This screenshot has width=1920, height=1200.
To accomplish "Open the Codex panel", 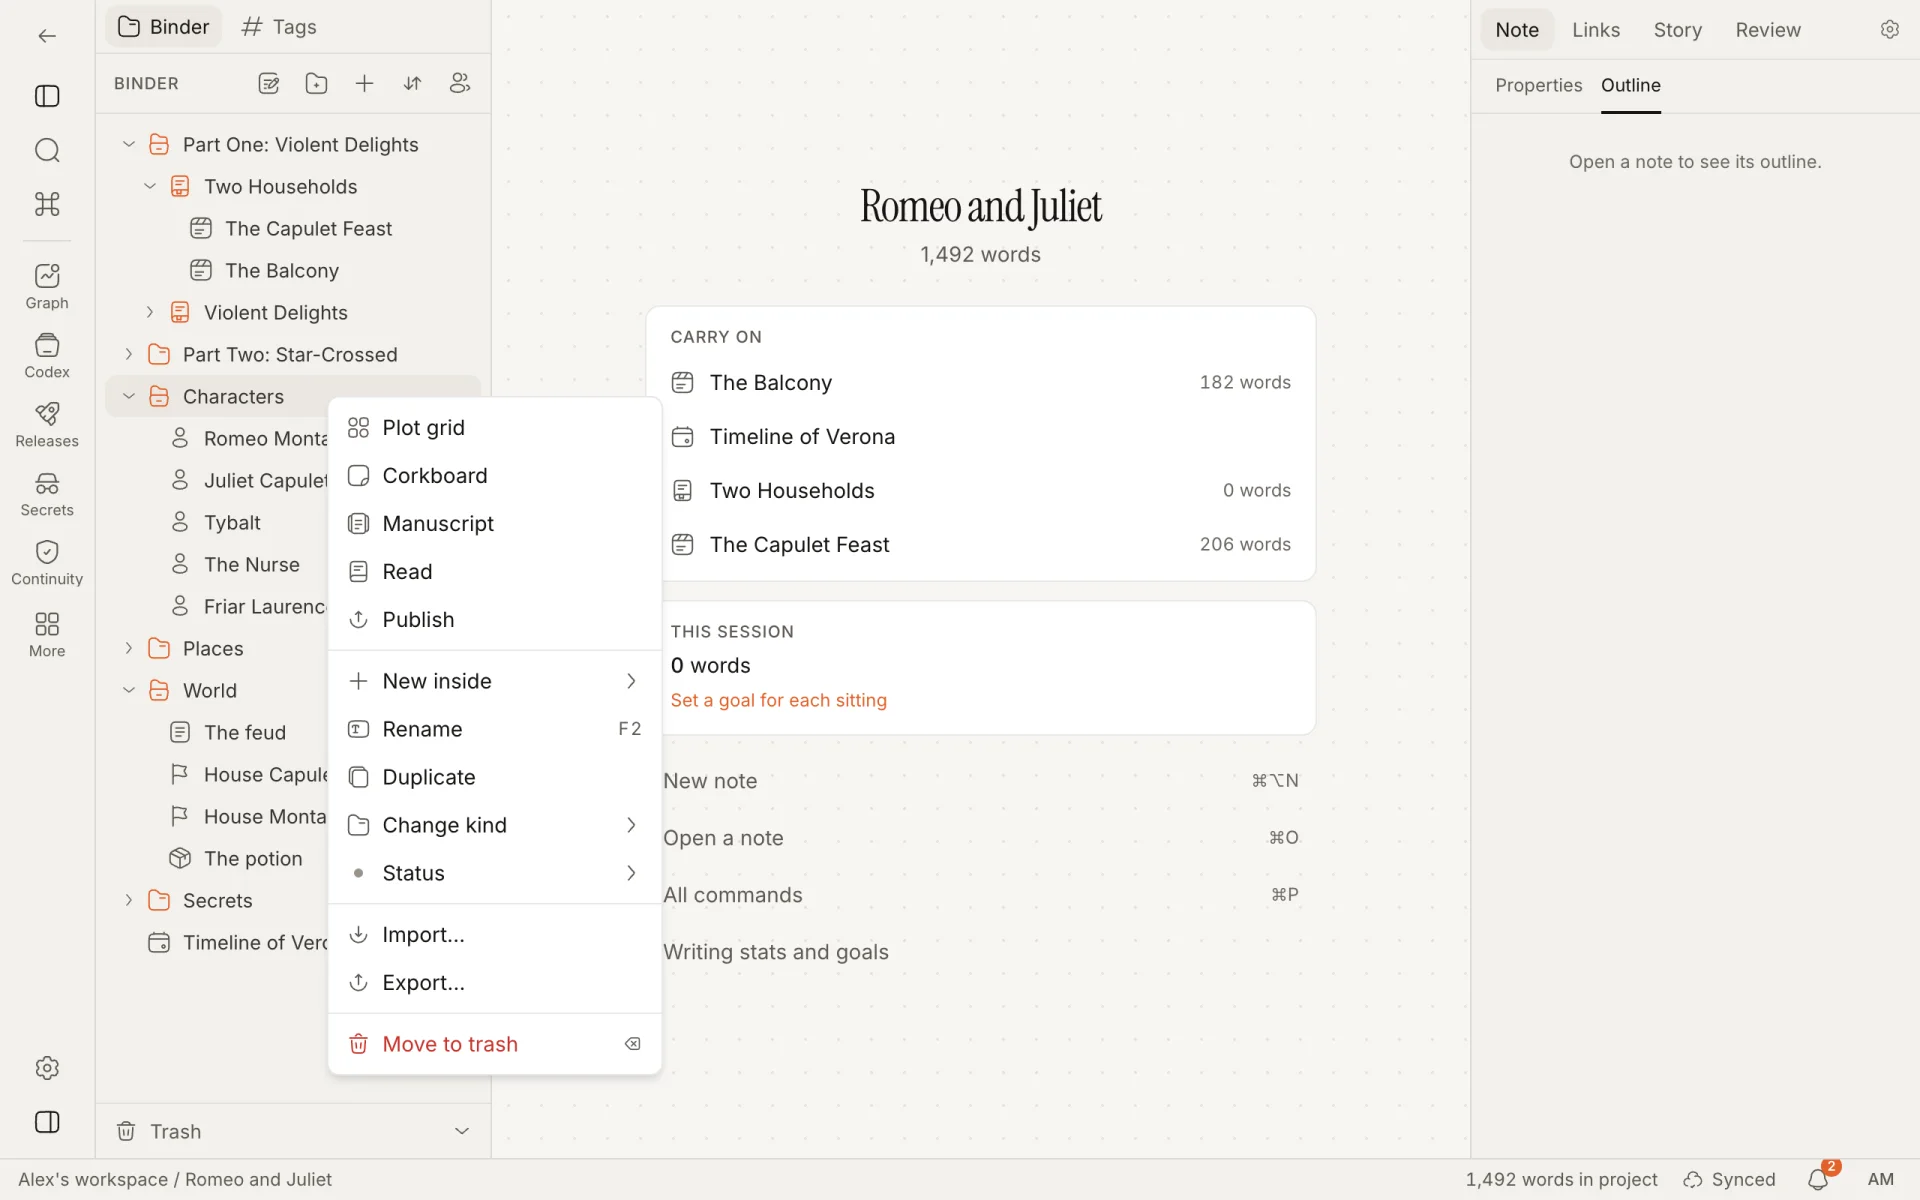I will click(x=47, y=356).
